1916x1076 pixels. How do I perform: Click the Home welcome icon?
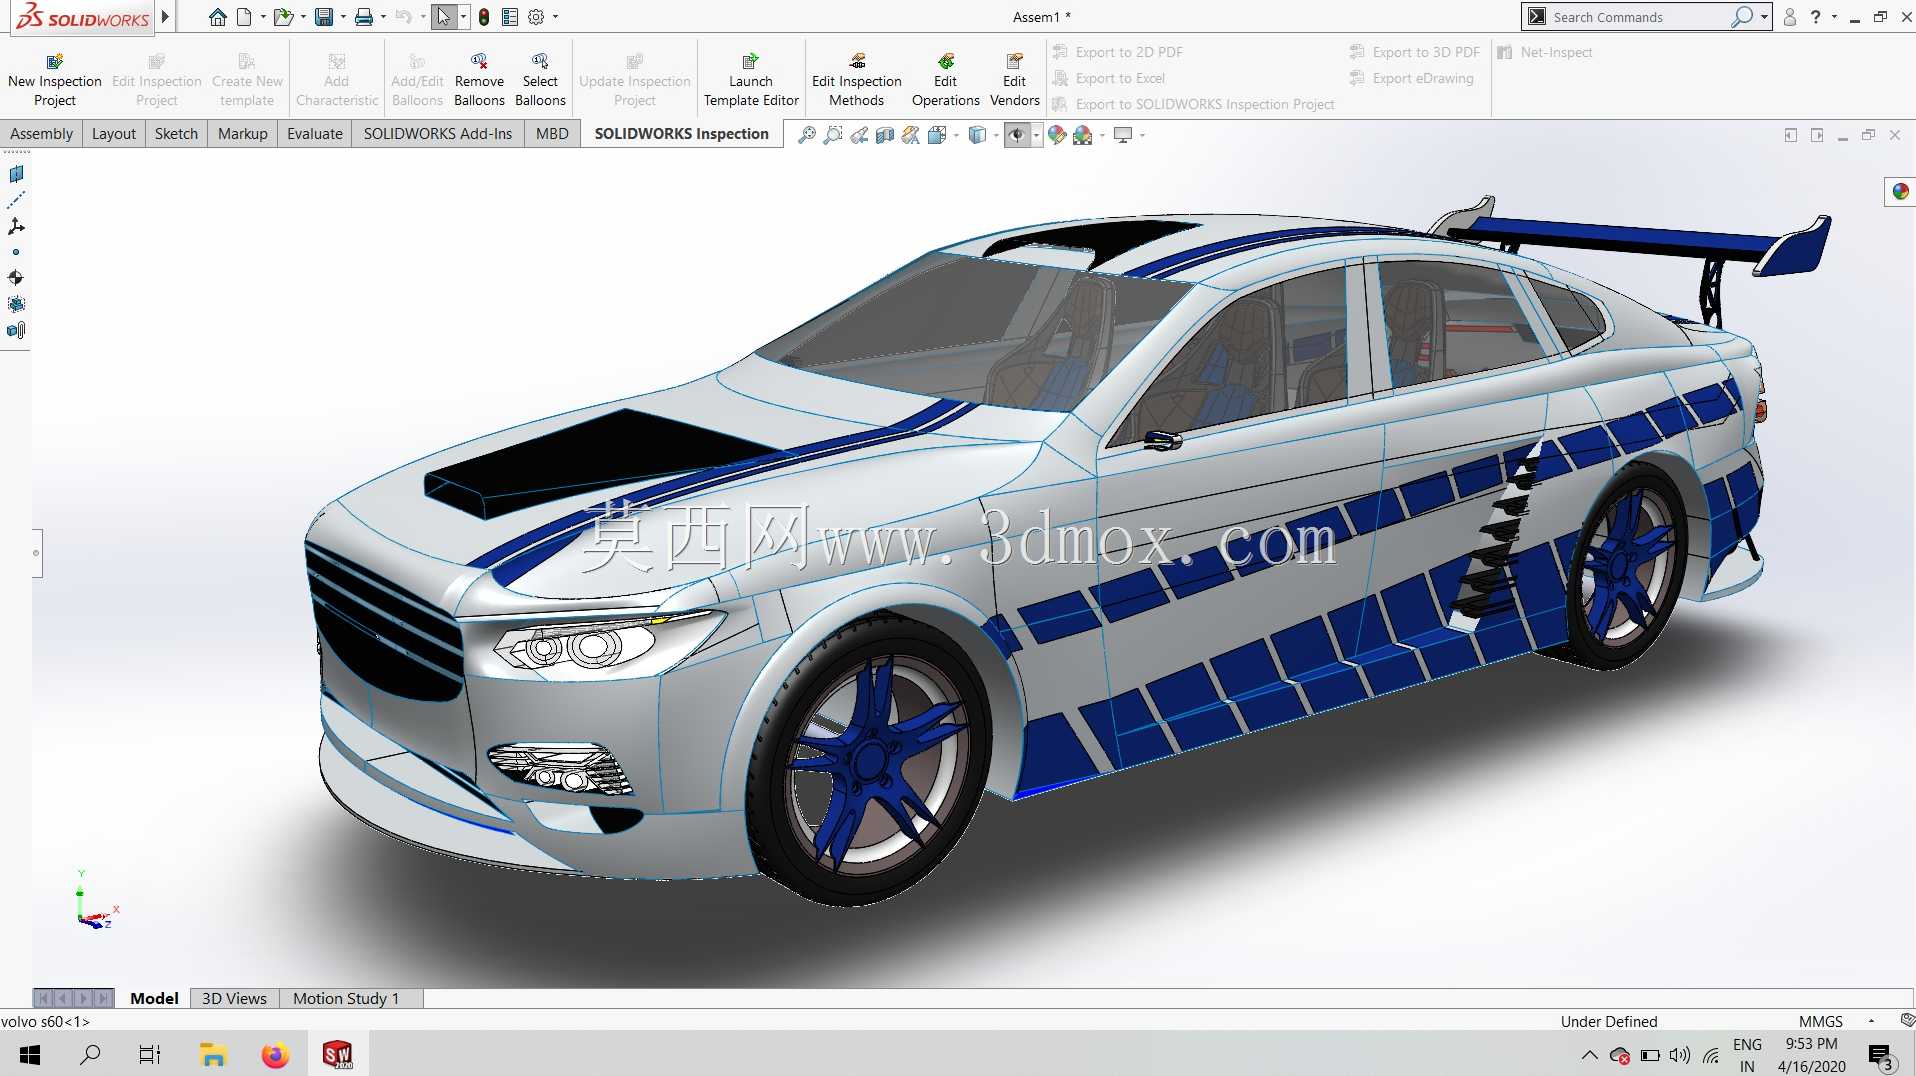pyautogui.click(x=217, y=17)
